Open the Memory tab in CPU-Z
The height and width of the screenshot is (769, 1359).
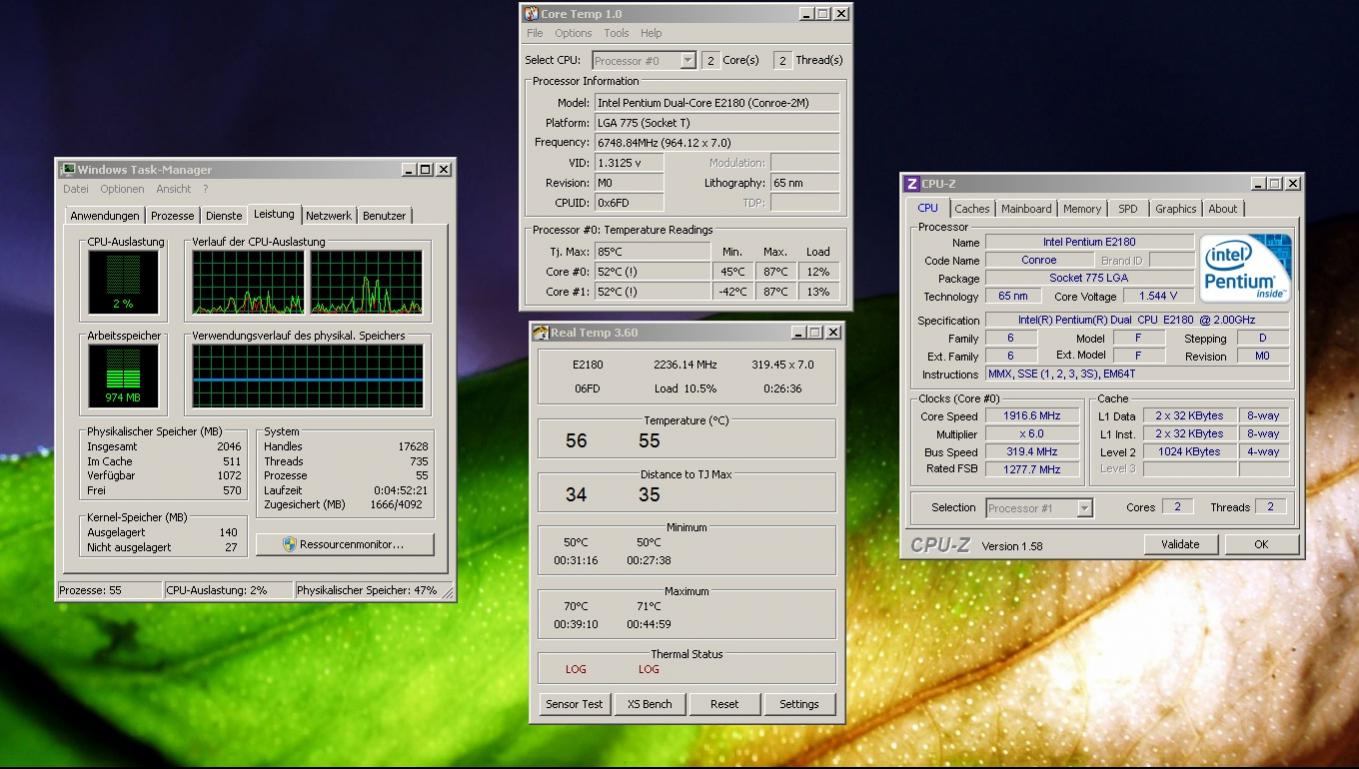tap(1082, 209)
